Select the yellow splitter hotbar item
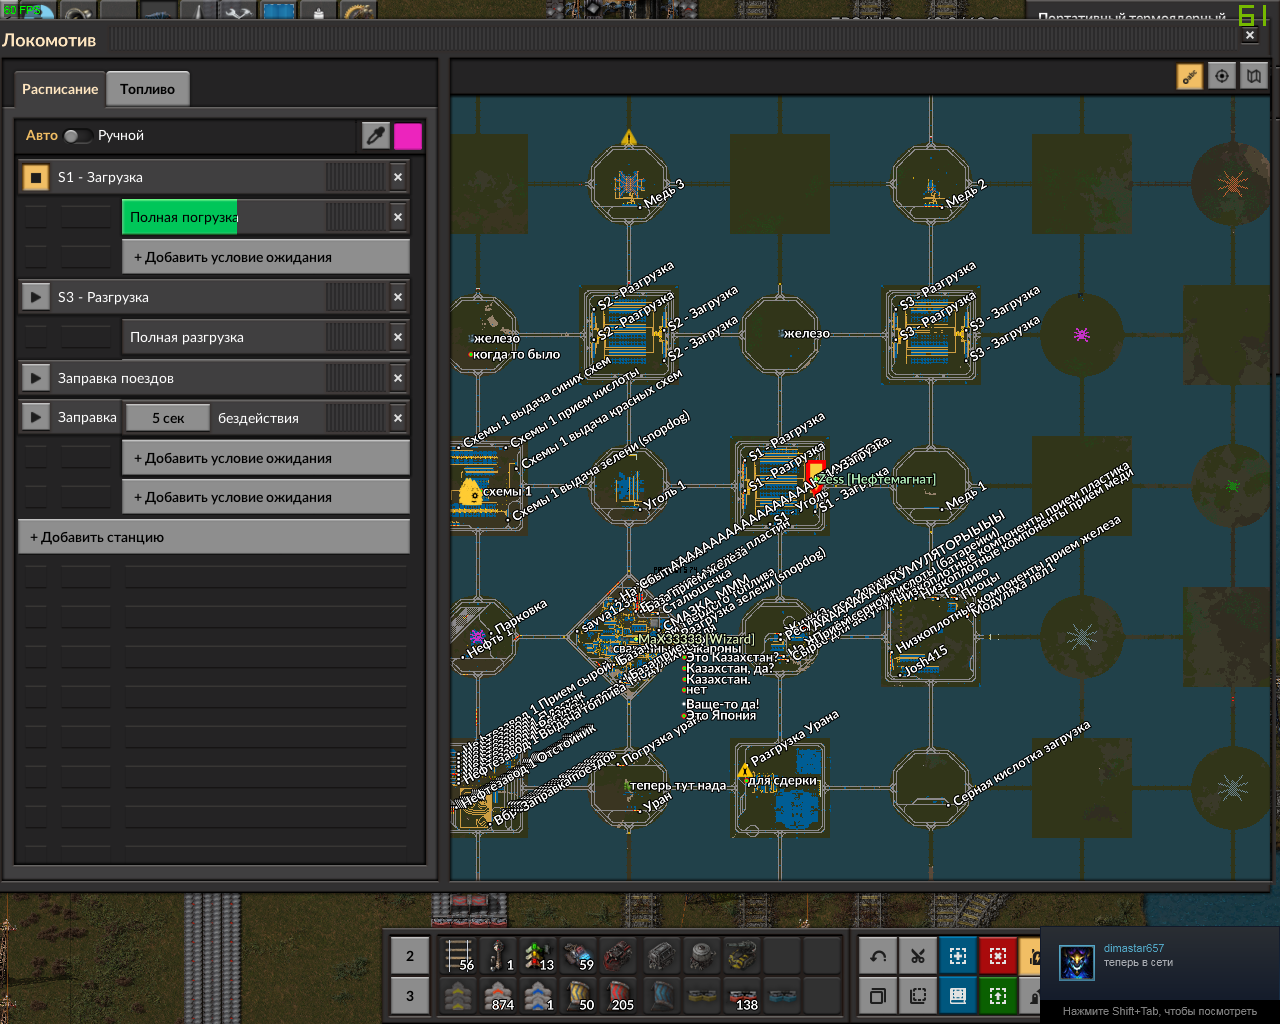 tap(702, 996)
